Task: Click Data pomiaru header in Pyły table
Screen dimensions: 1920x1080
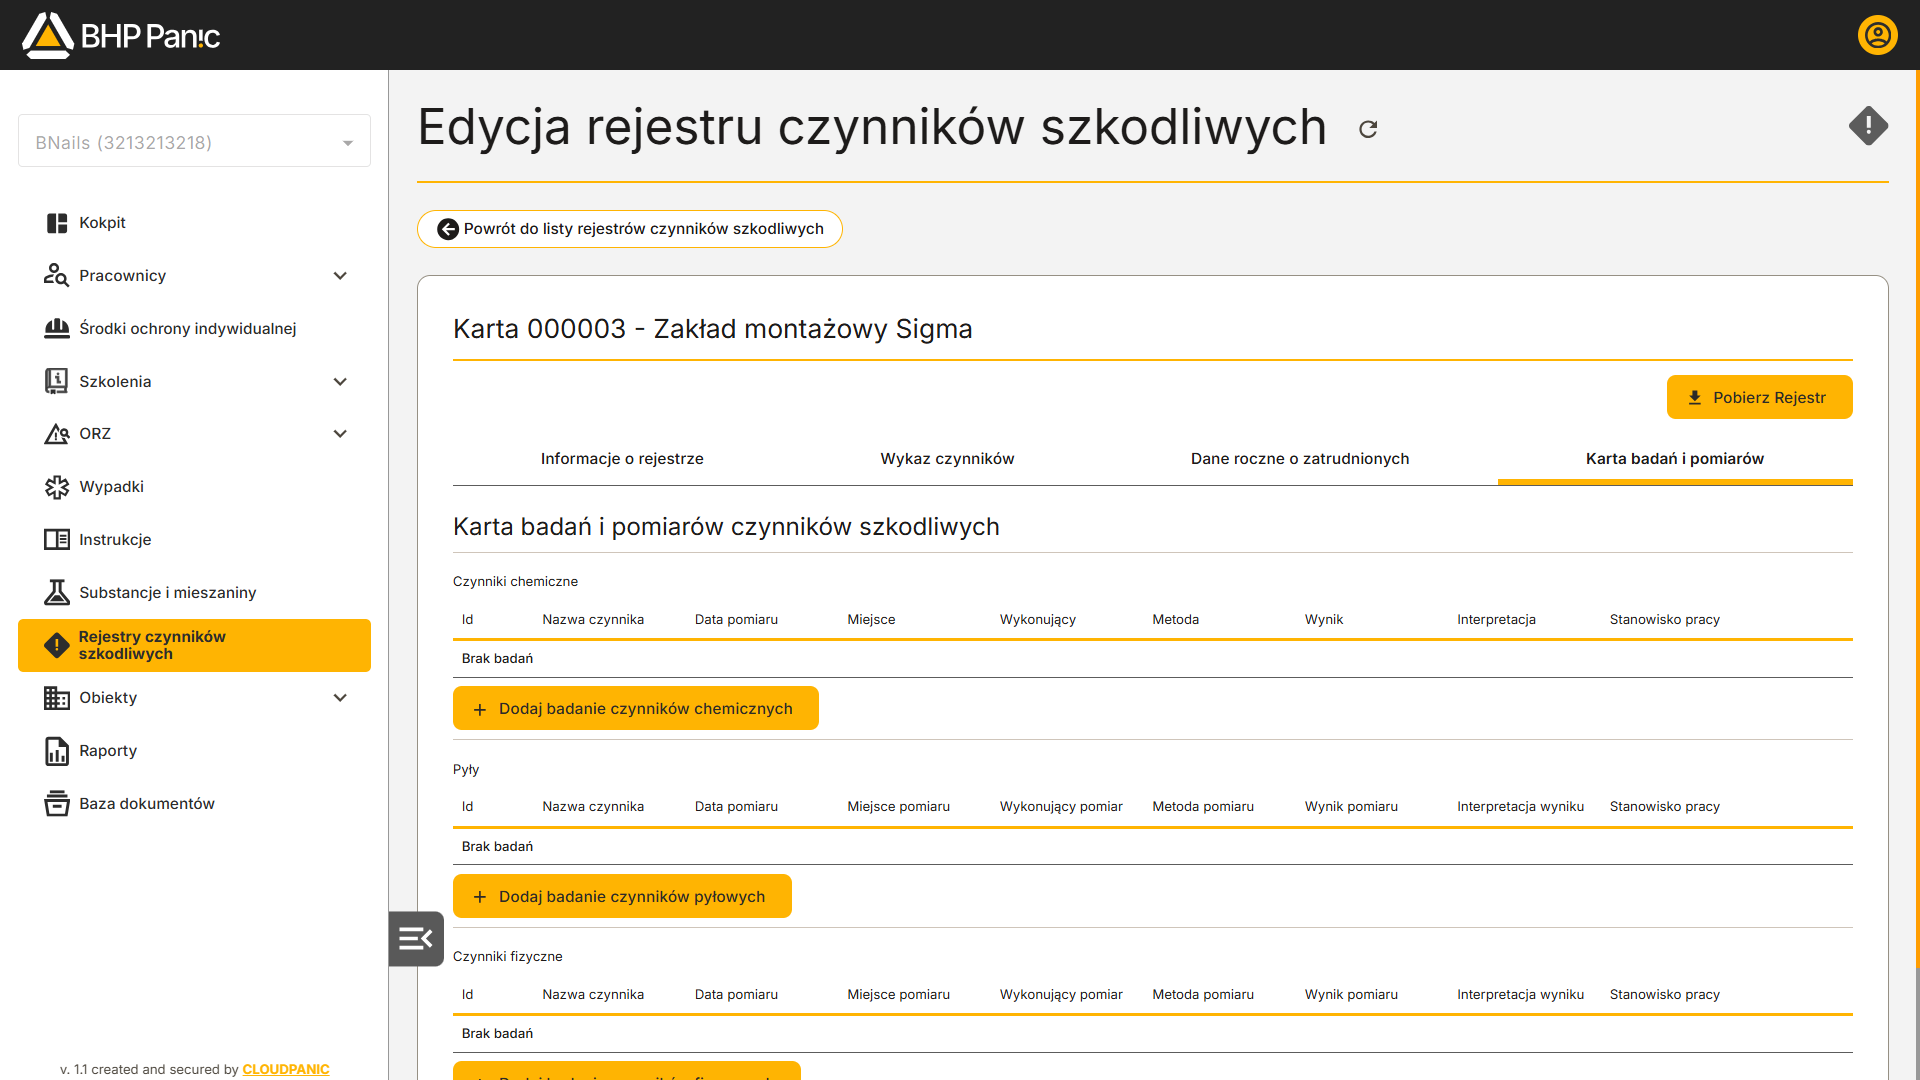Action: click(x=736, y=807)
